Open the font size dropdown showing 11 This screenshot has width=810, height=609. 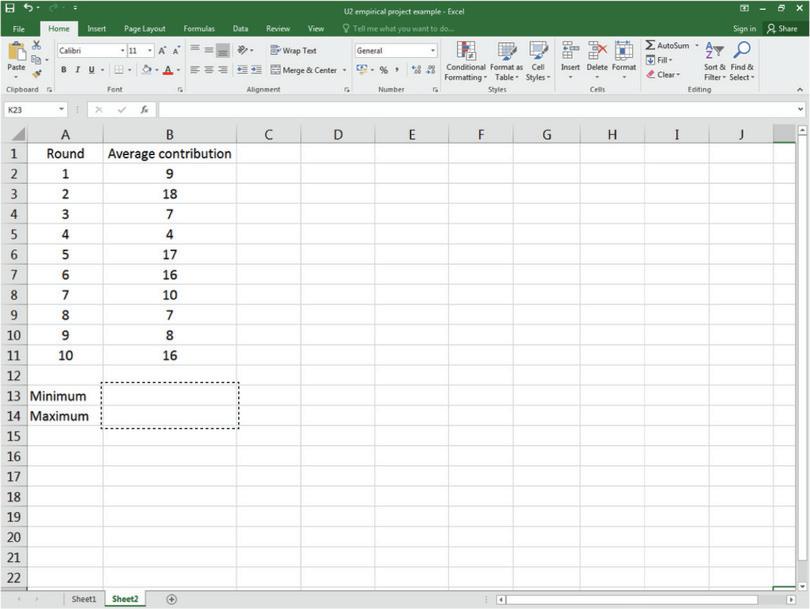coord(150,51)
